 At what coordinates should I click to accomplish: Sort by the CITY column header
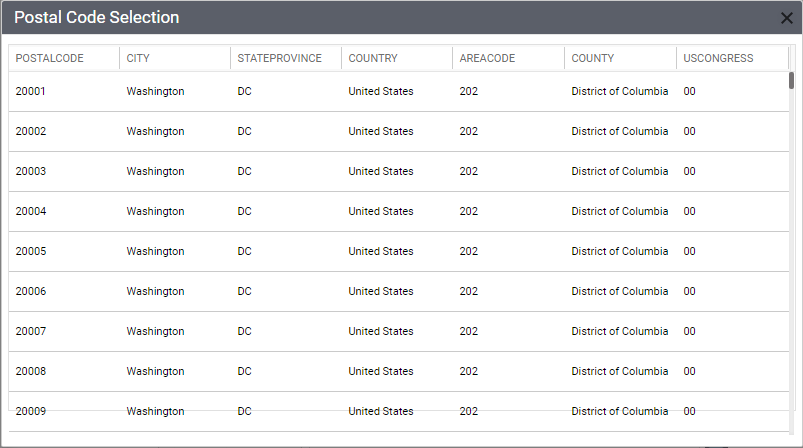138,59
